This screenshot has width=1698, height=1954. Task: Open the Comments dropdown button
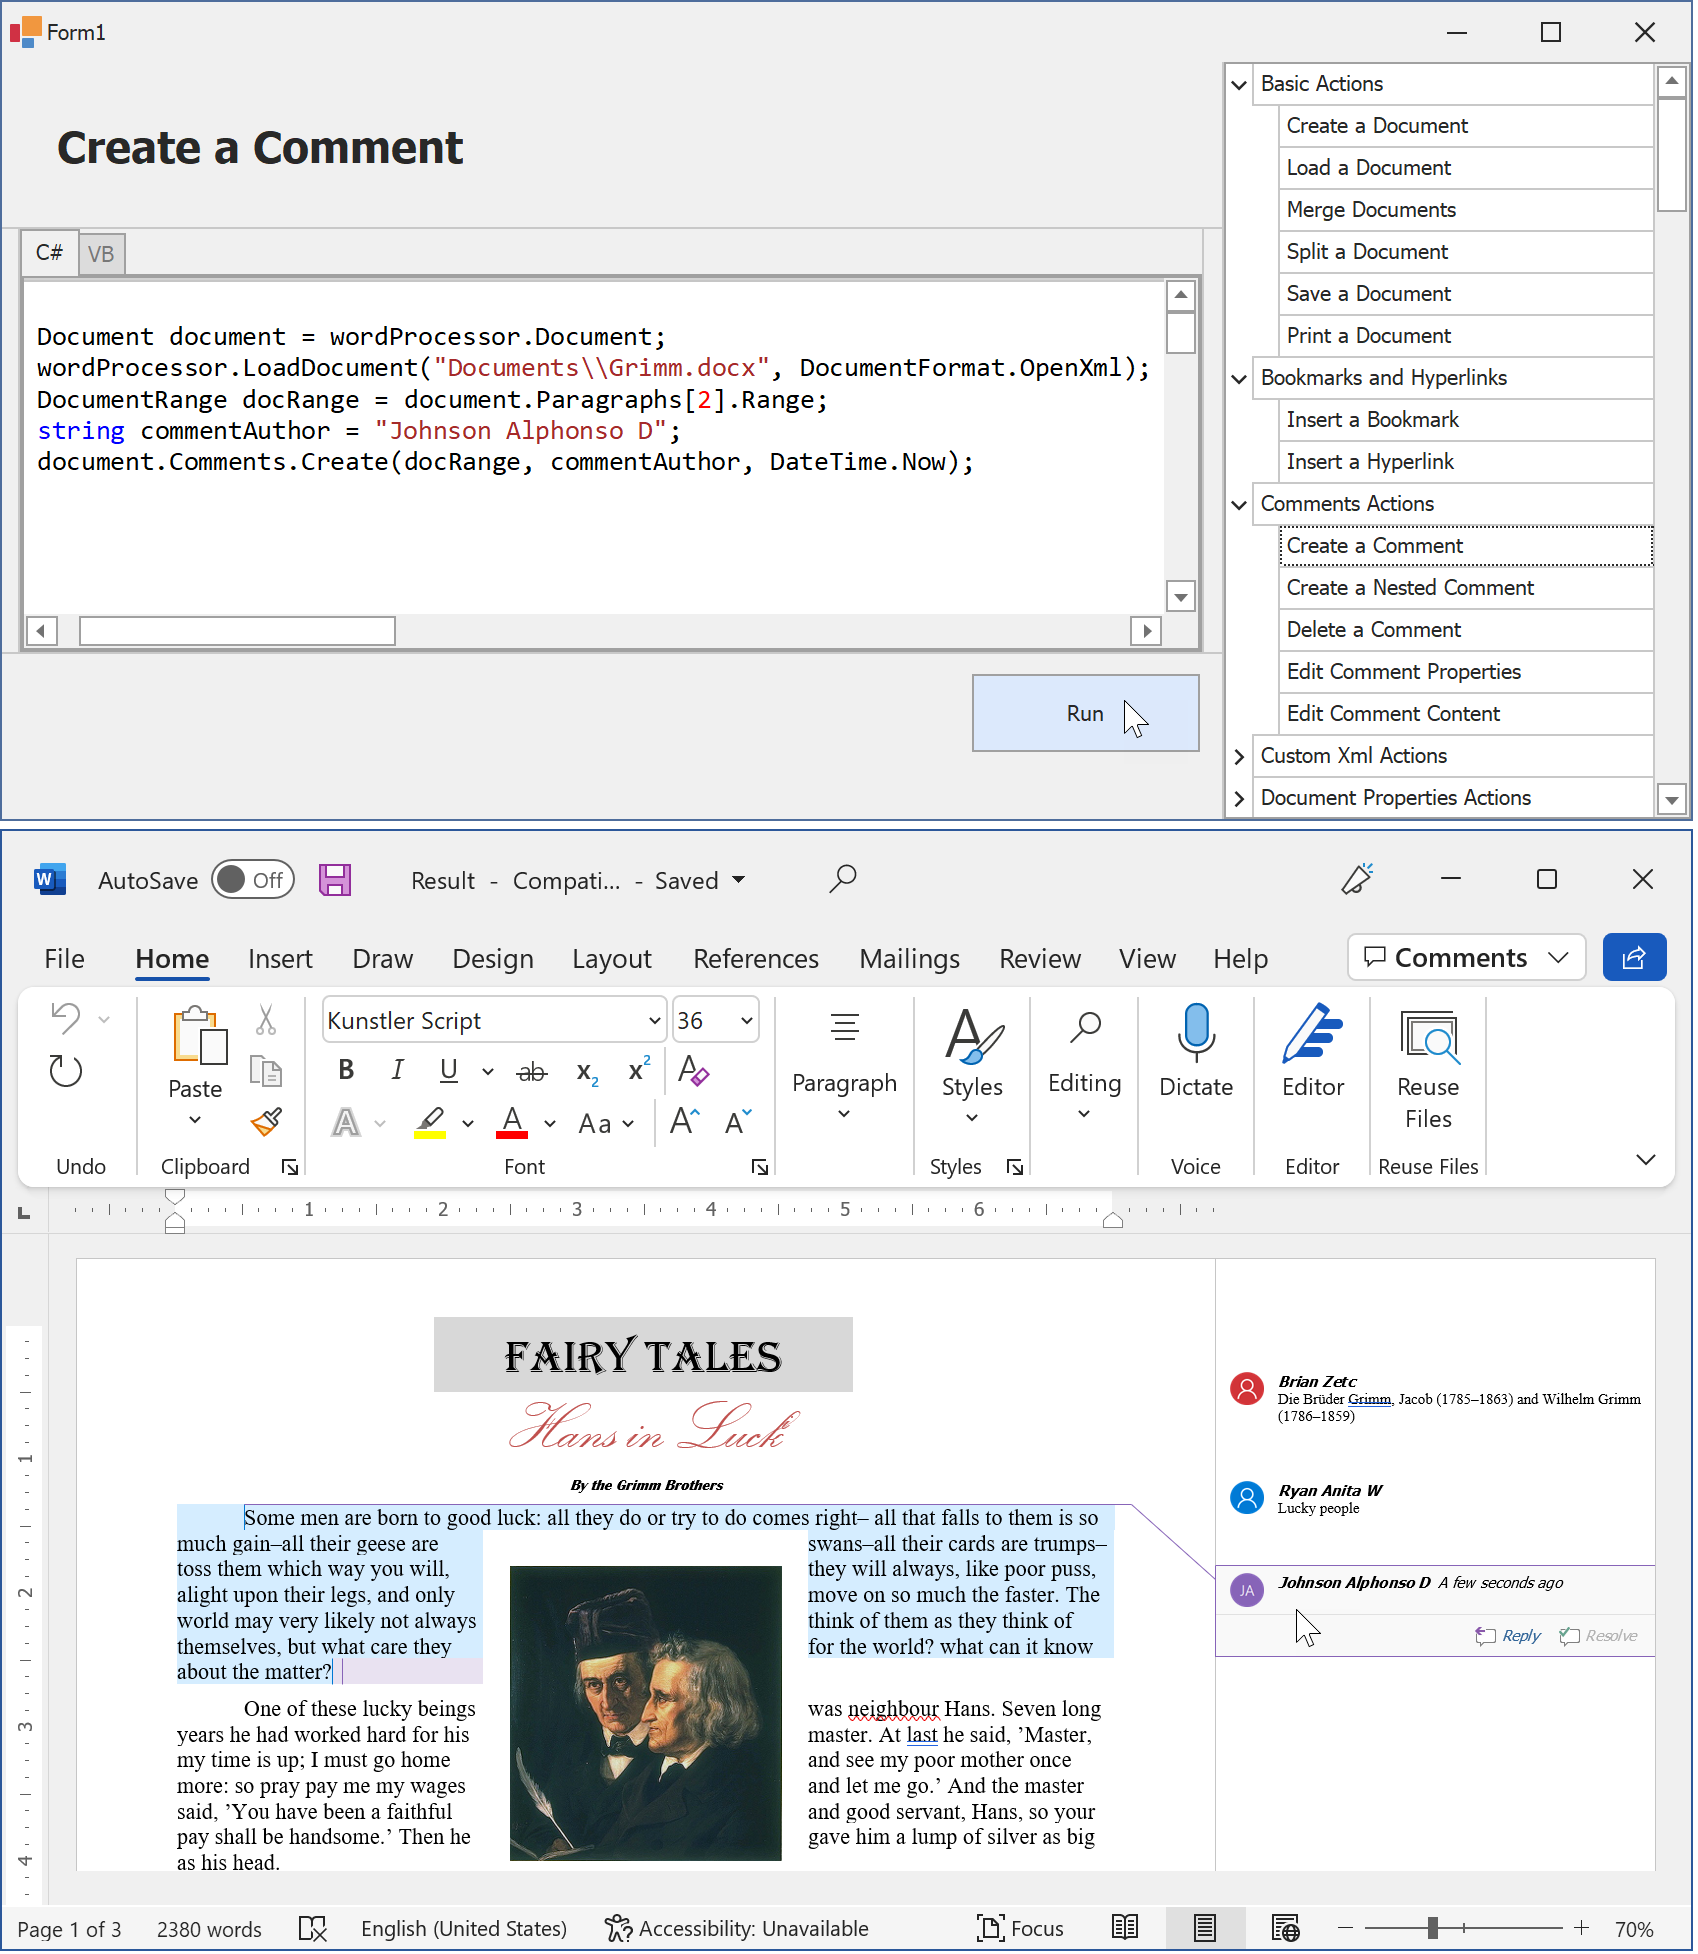1467,958
